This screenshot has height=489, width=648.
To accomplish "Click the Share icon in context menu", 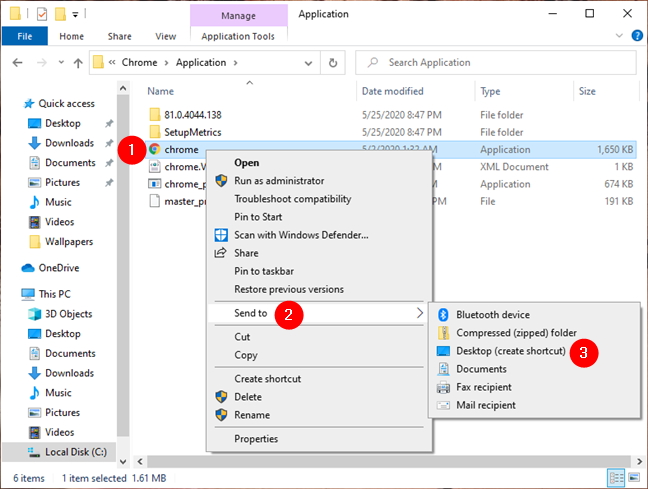I will tap(221, 253).
